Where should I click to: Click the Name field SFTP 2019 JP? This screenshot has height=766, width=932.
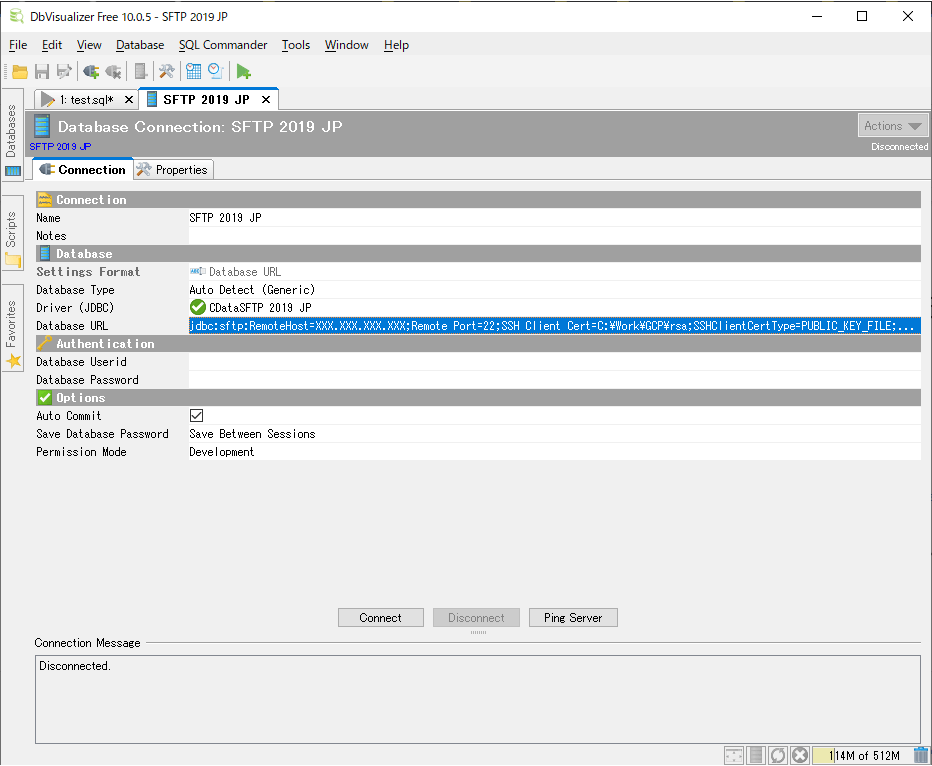555,218
